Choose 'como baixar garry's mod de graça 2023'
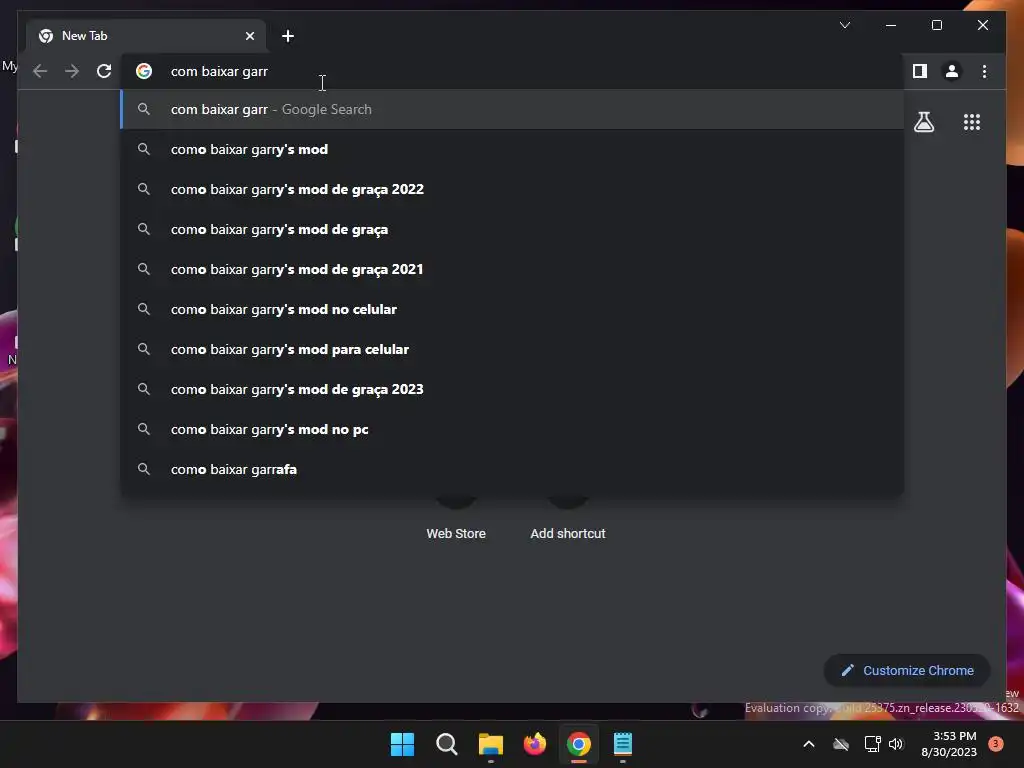 pyautogui.click(x=513, y=389)
